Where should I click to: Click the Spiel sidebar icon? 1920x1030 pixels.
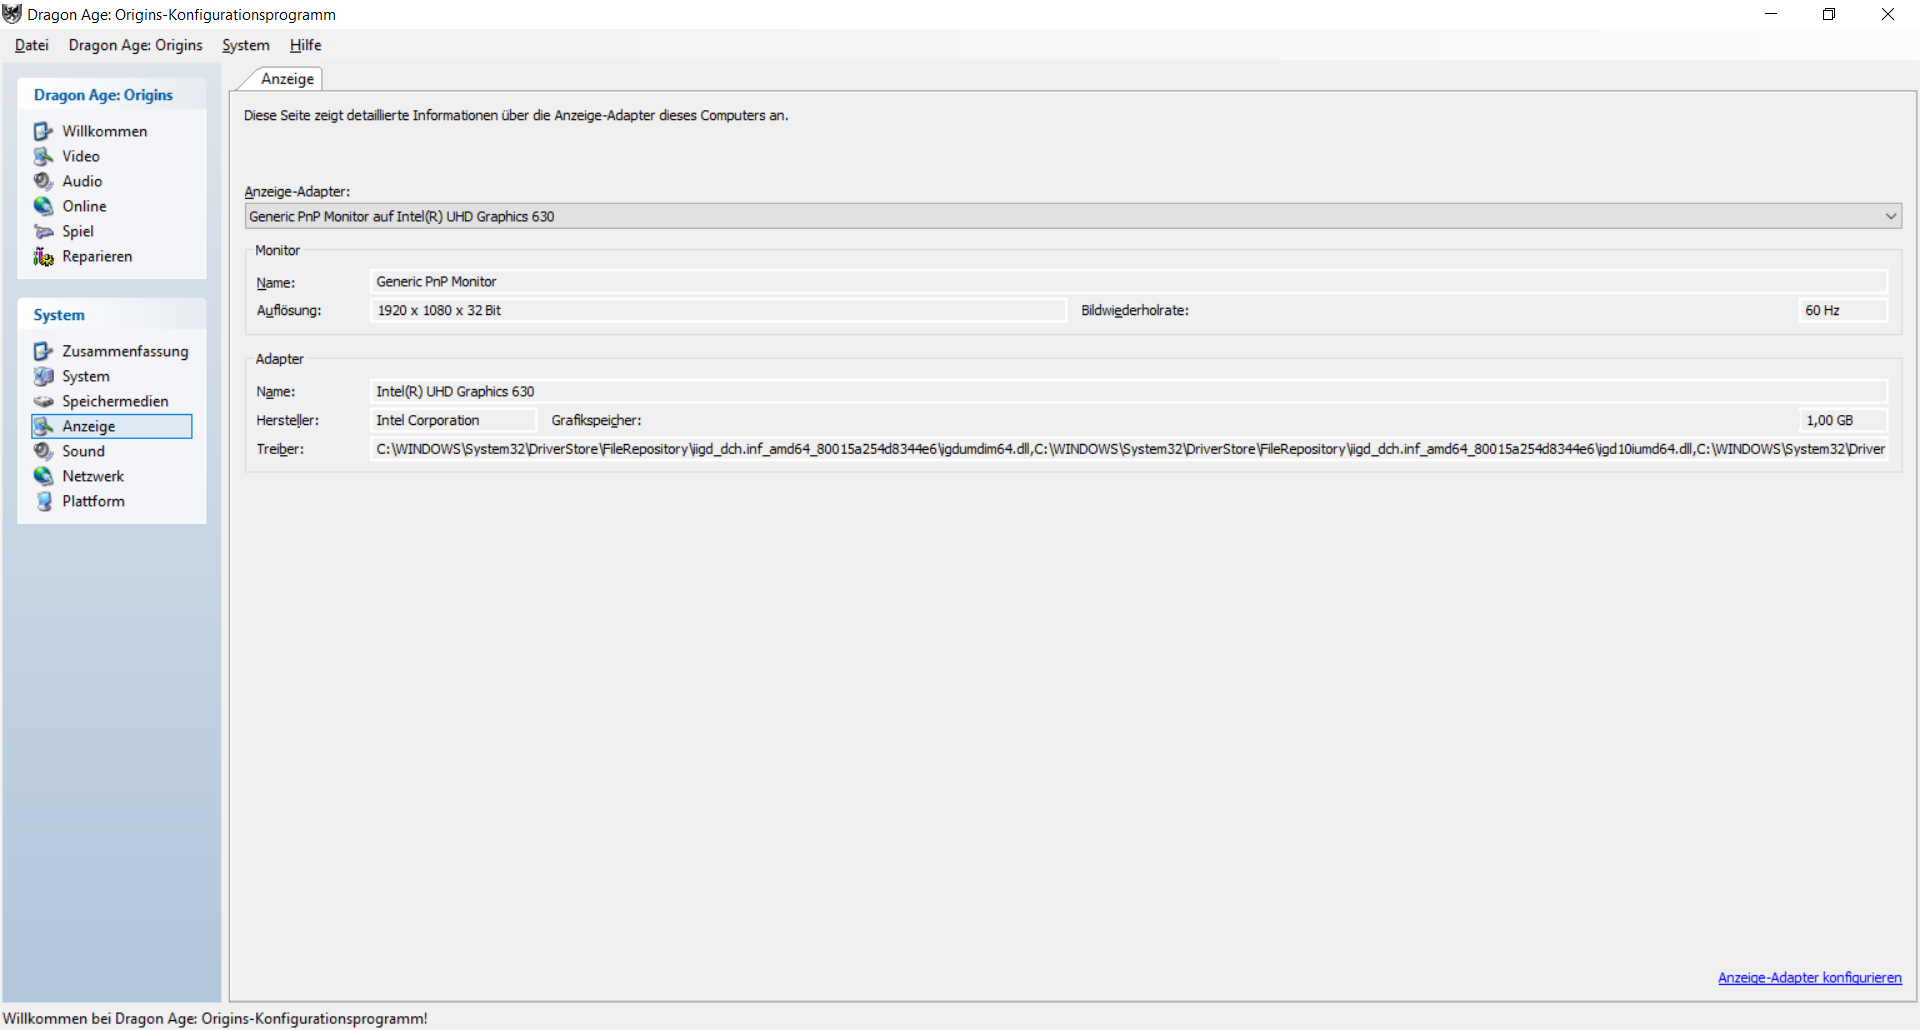[x=43, y=231]
